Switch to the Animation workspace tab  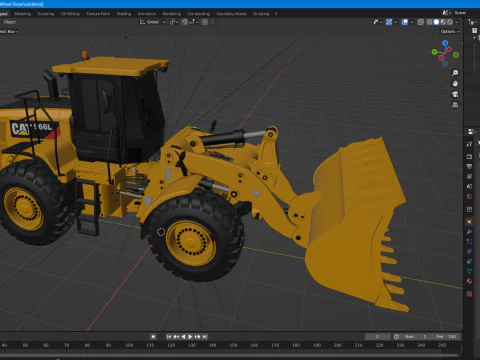[x=147, y=14]
